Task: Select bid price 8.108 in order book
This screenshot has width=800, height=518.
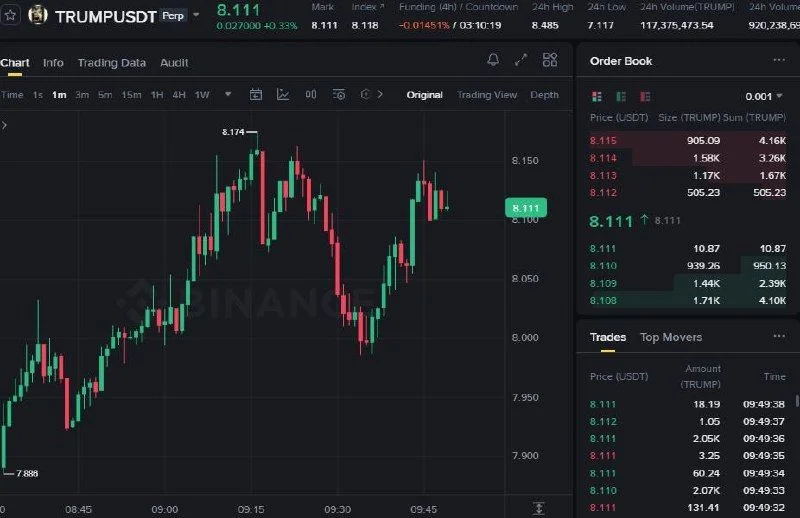Action: (603, 301)
